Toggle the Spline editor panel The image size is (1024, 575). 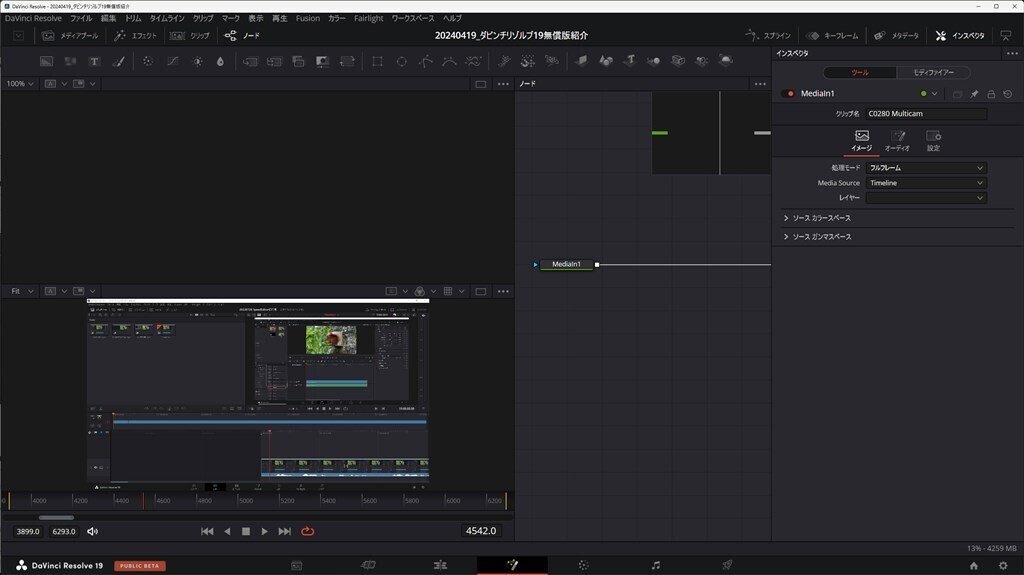pyautogui.click(x=767, y=36)
